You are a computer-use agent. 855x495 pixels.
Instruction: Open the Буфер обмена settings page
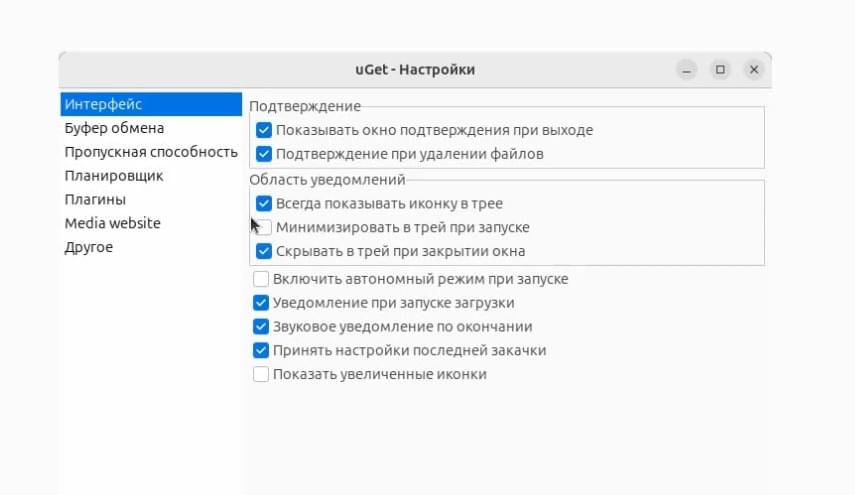(x=150, y=128)
